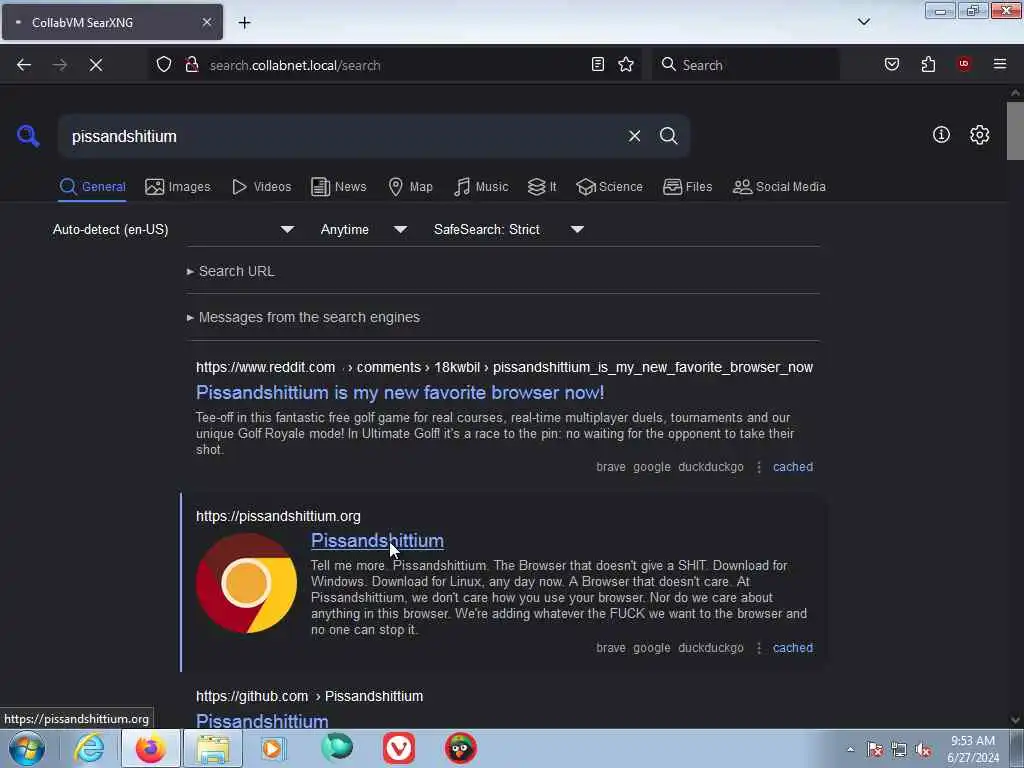Click the insecure padlock site info icon
The height and width of the screenshot is (768, 1024).
[192, 65]
